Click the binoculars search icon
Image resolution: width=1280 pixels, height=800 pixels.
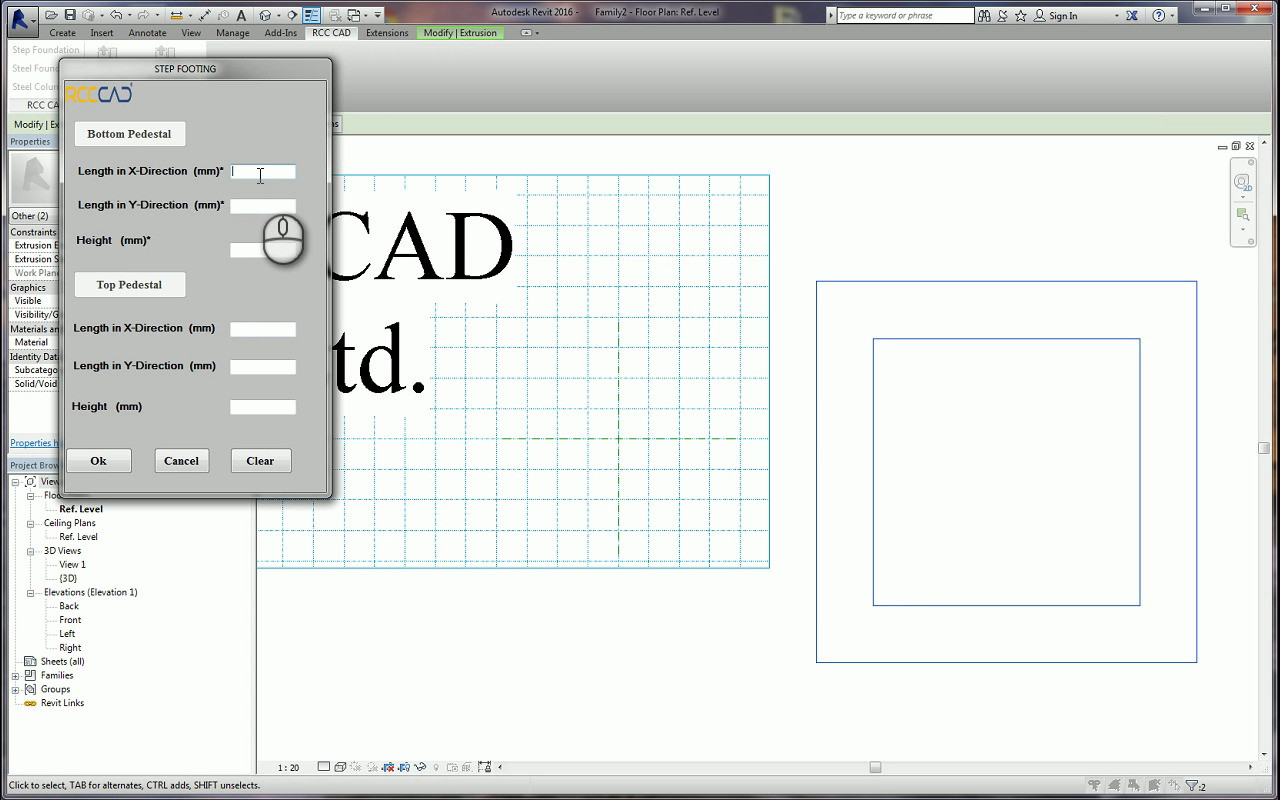[x=985, y=15]
